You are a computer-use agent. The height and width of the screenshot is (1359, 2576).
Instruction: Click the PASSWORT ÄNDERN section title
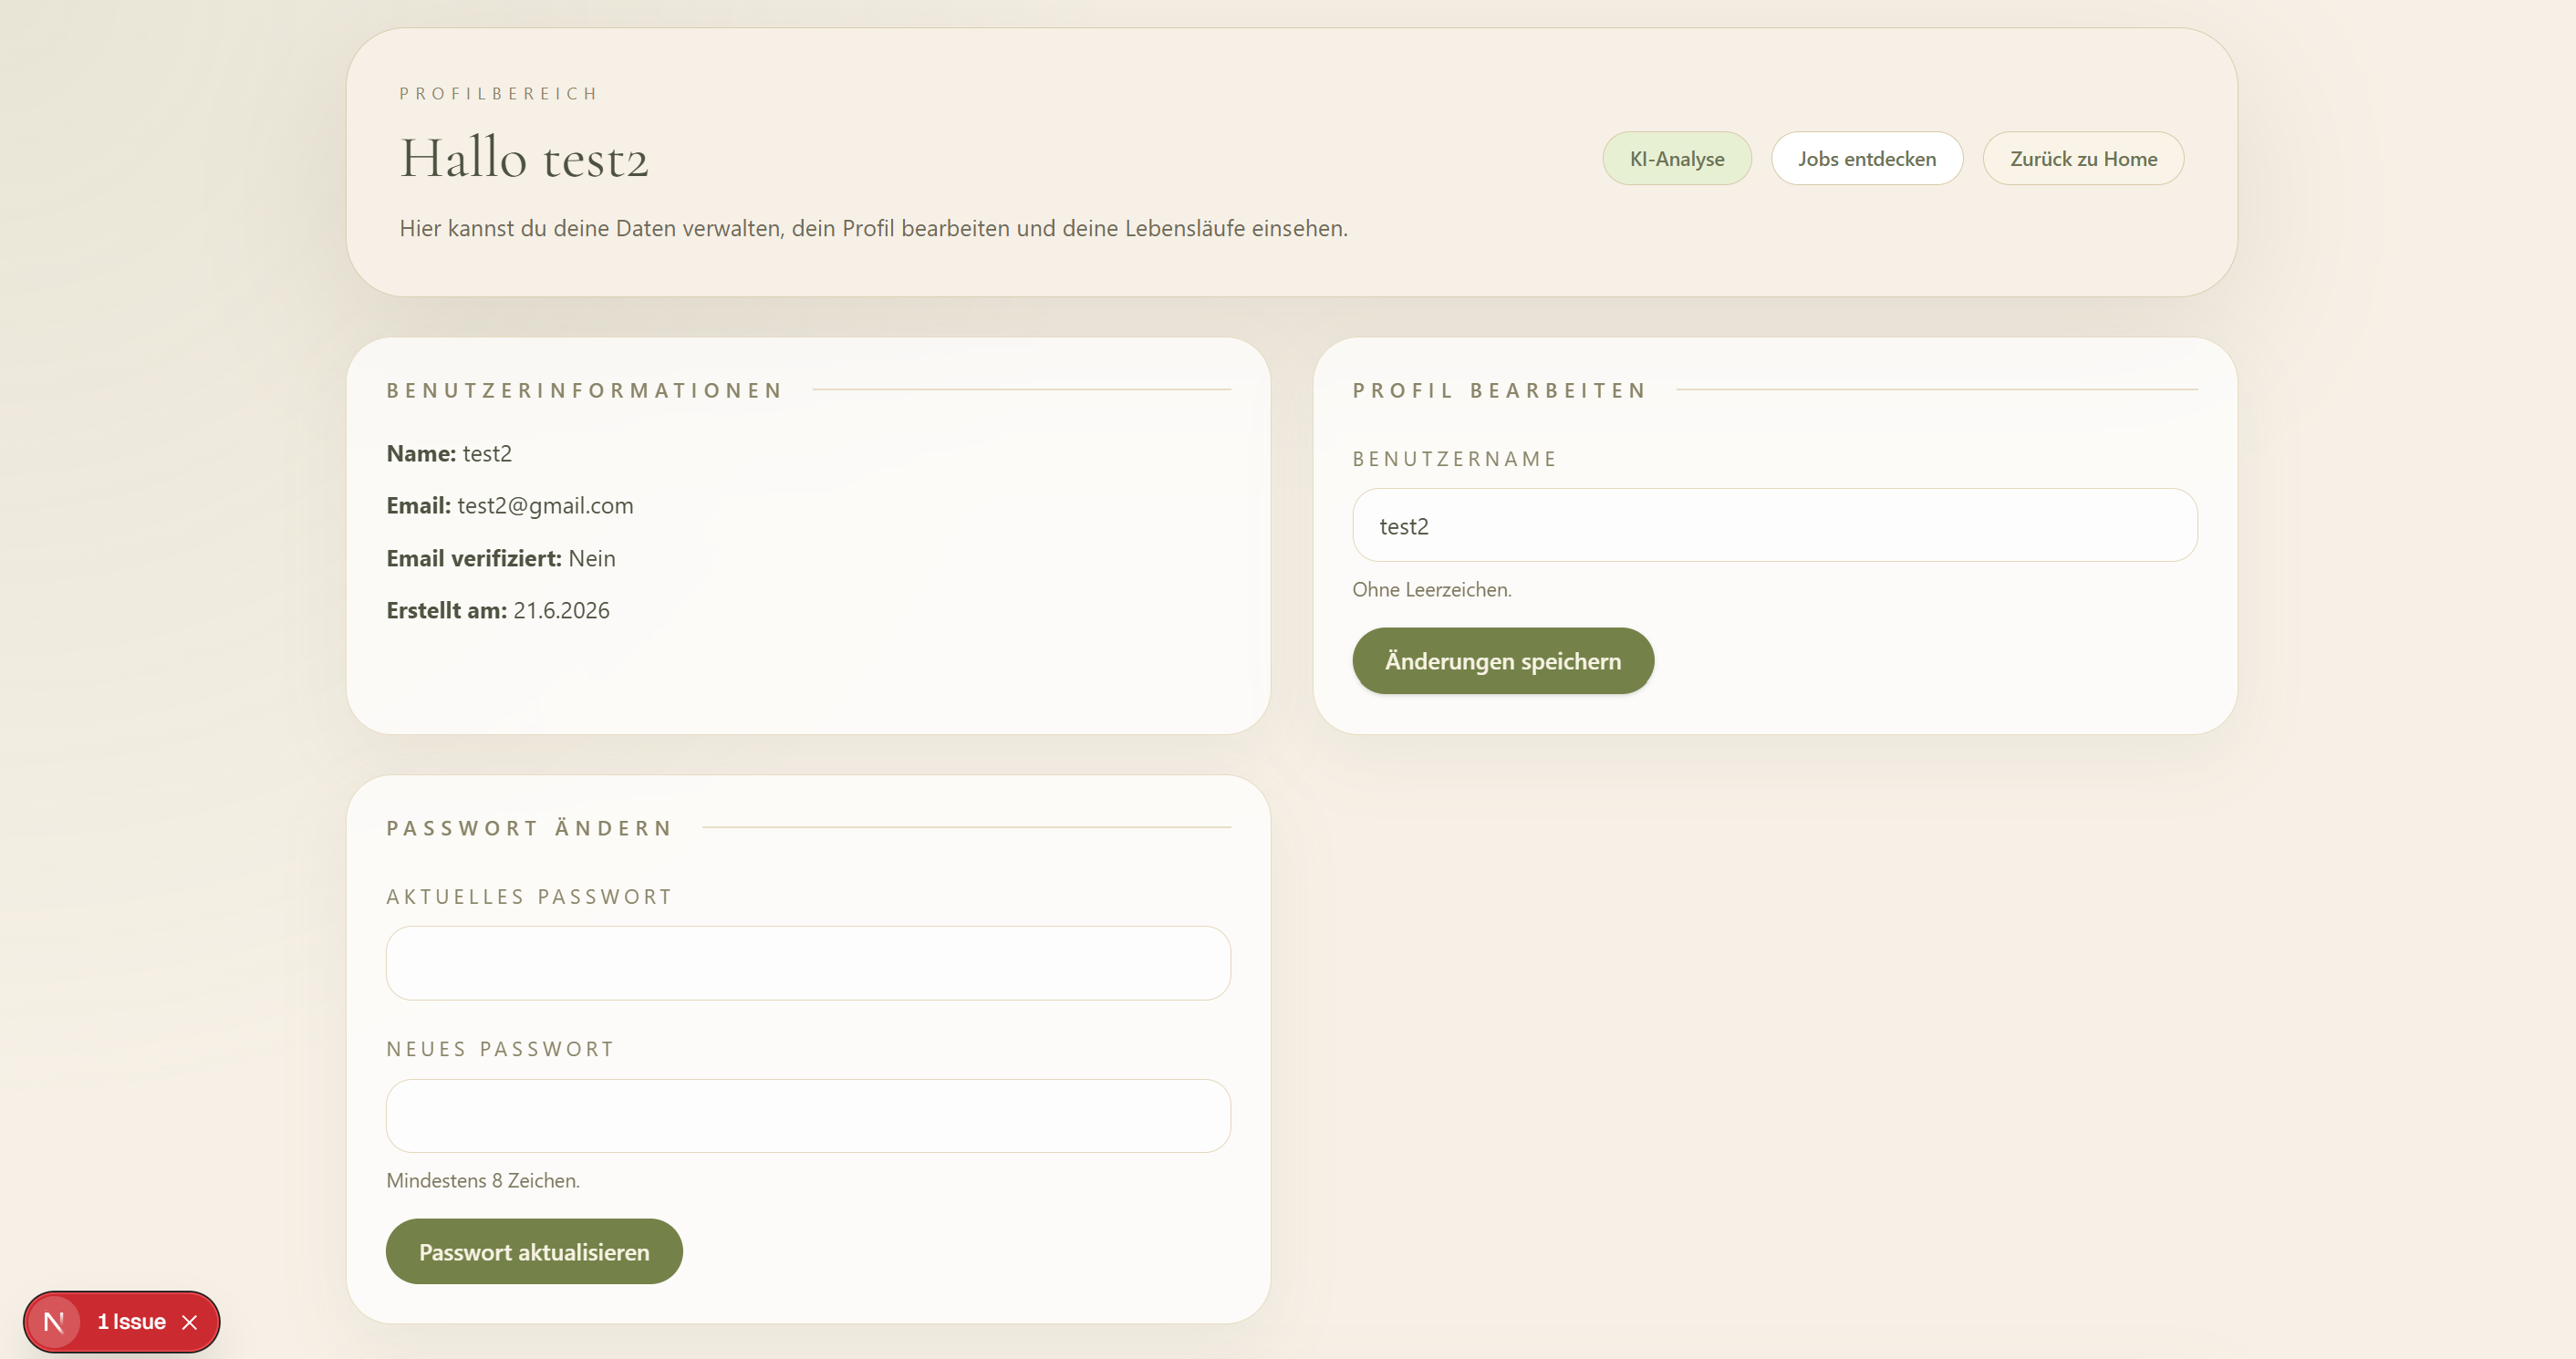pos(529,828)
